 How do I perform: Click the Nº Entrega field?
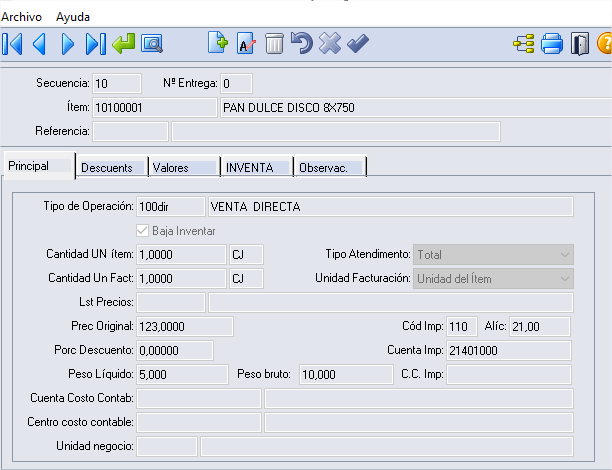237,84
